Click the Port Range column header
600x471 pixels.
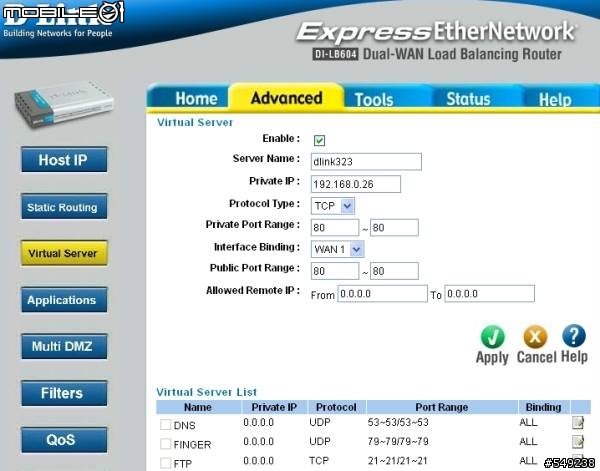pos(442,407)
